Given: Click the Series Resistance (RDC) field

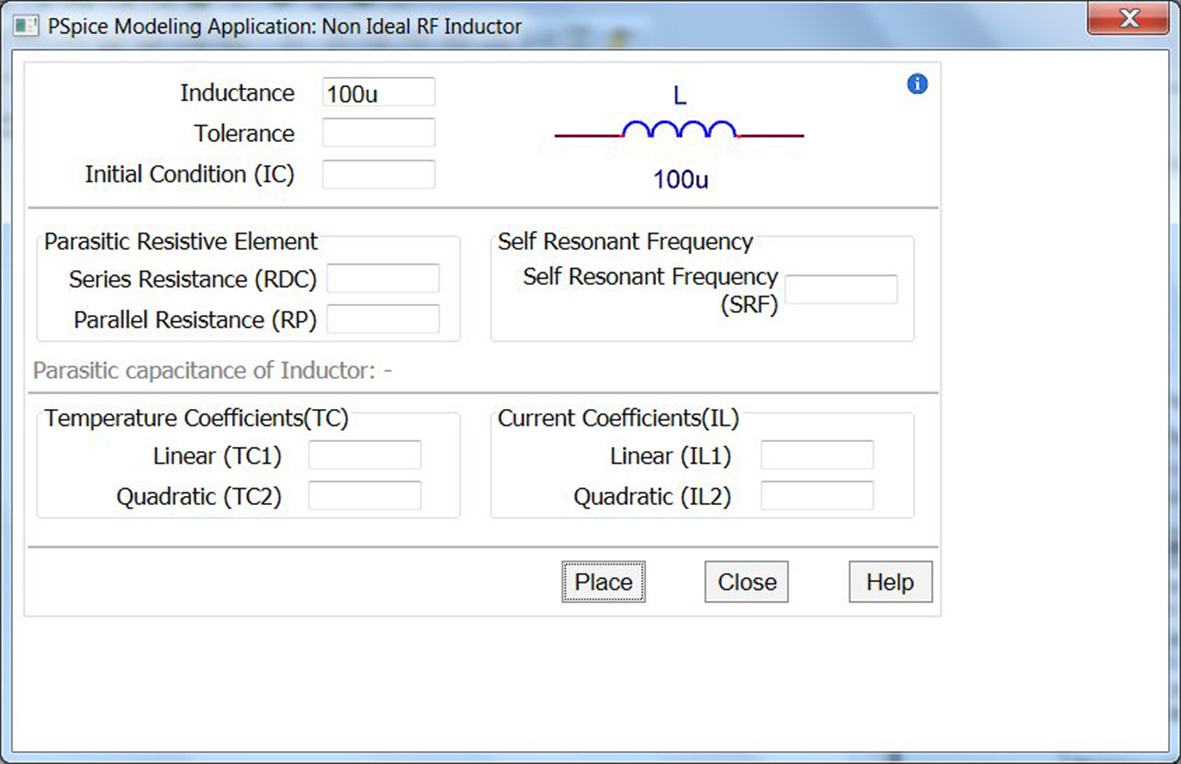Looking at the screenshot, I should pos(383,278).
